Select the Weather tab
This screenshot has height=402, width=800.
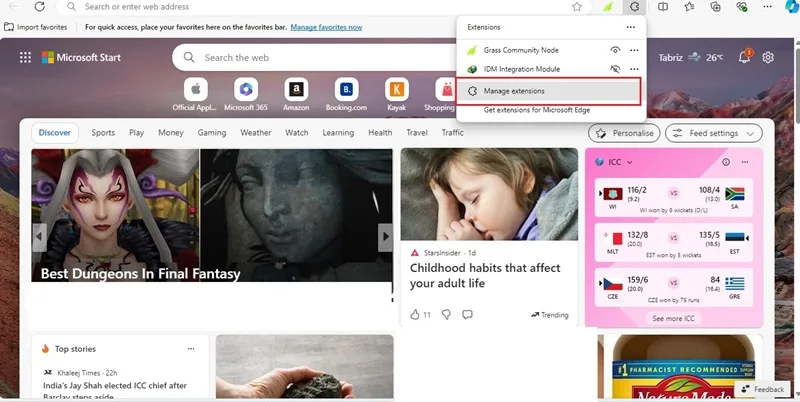[256, 133]
